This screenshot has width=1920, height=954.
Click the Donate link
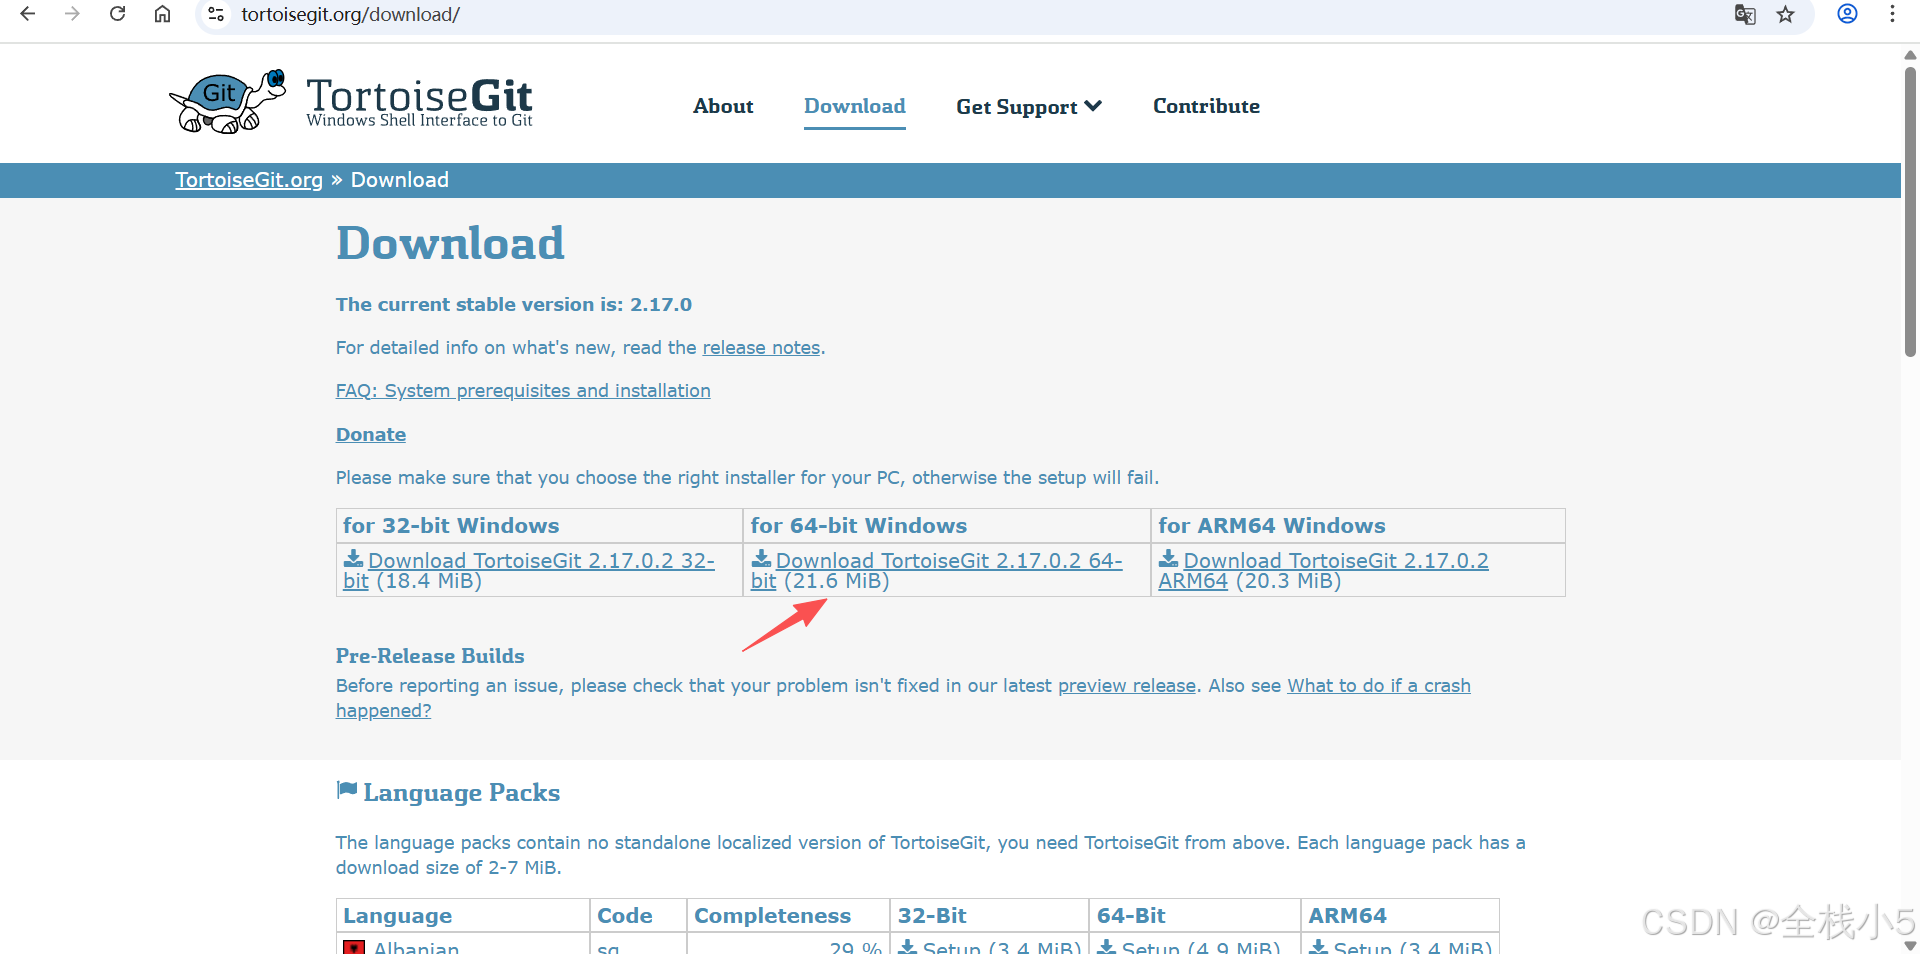pyautogui.click(x=371, y=435)
